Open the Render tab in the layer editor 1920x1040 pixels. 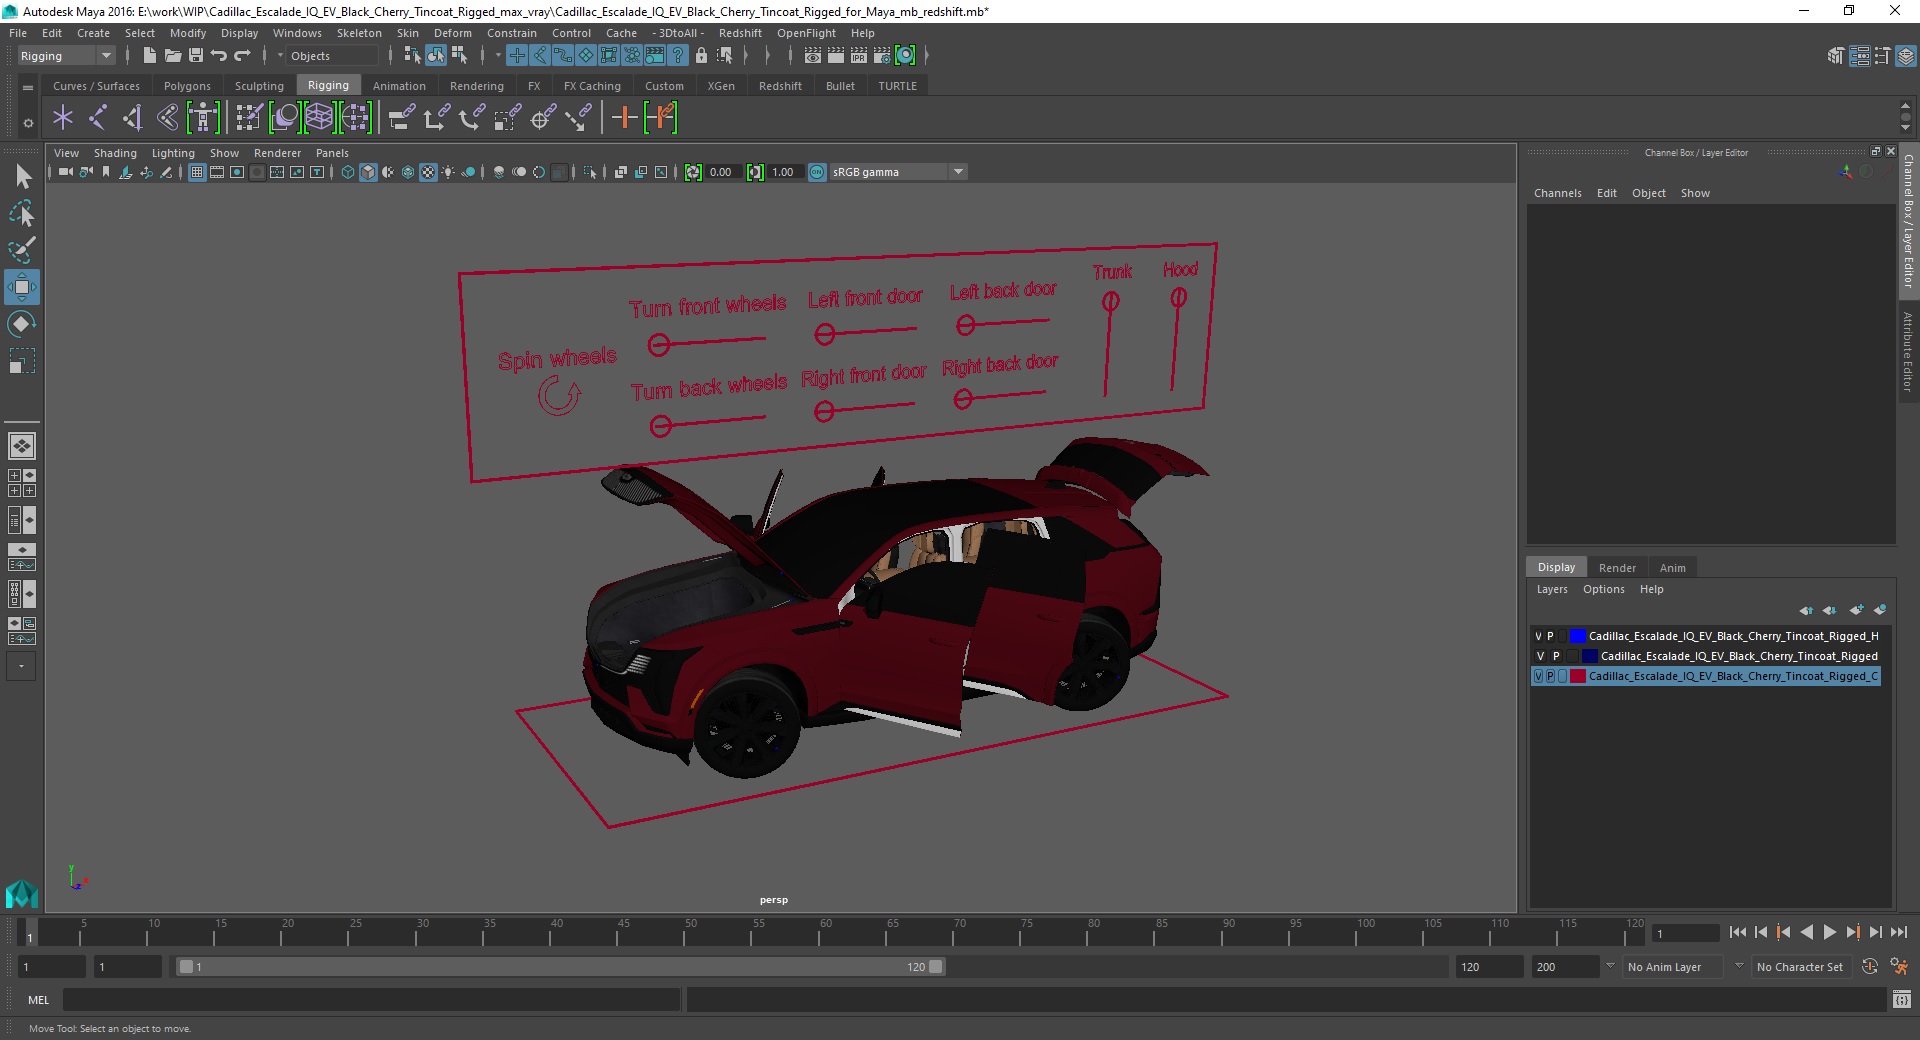(1617, 567)
